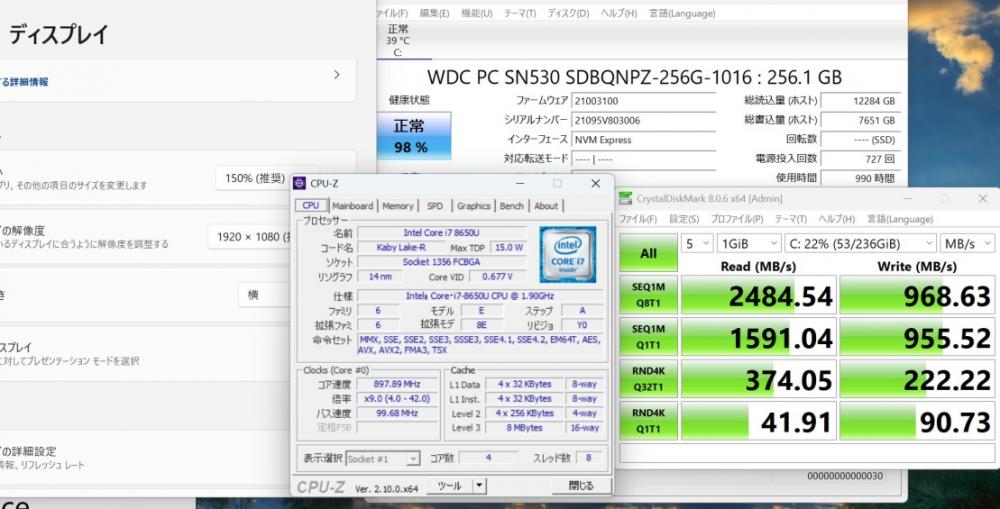This screenshot has width=1000, height=509.
Task: Switch to the CPU tab in CPU-Z
Action: pyautogui.click(x=311, y=205)
